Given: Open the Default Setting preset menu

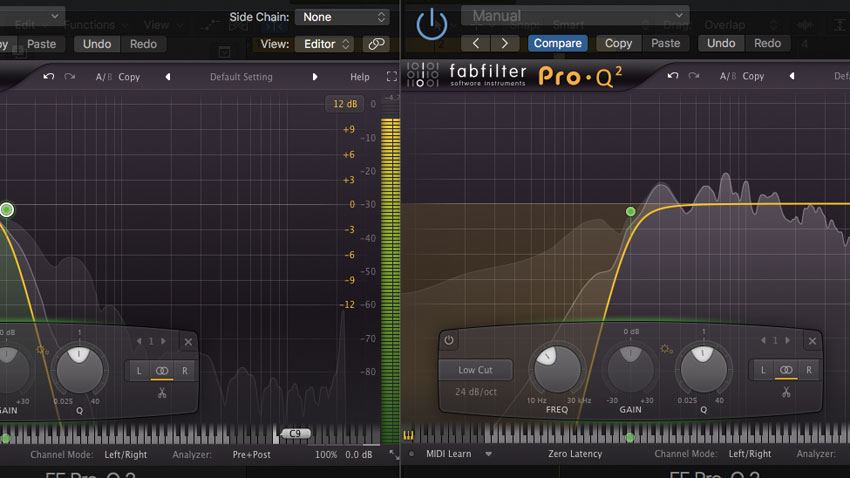Looking at the screenshot, I should (x=241, y=77).
